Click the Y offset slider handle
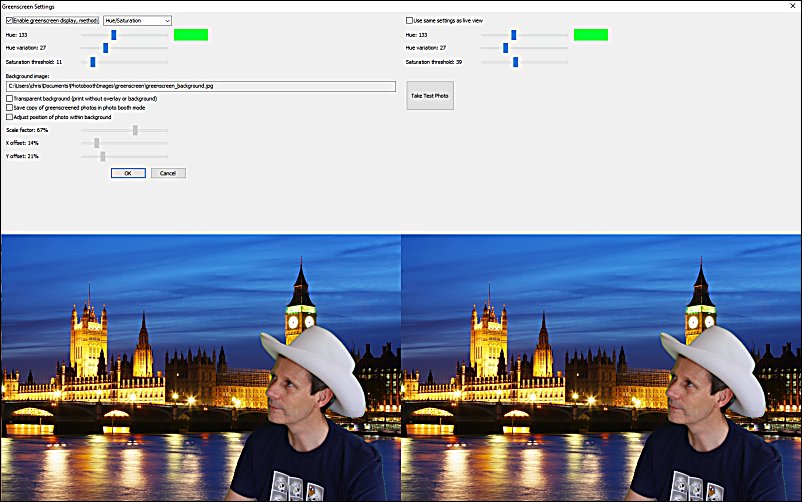This screenshot has width=802, height=502. pos(103,156)
